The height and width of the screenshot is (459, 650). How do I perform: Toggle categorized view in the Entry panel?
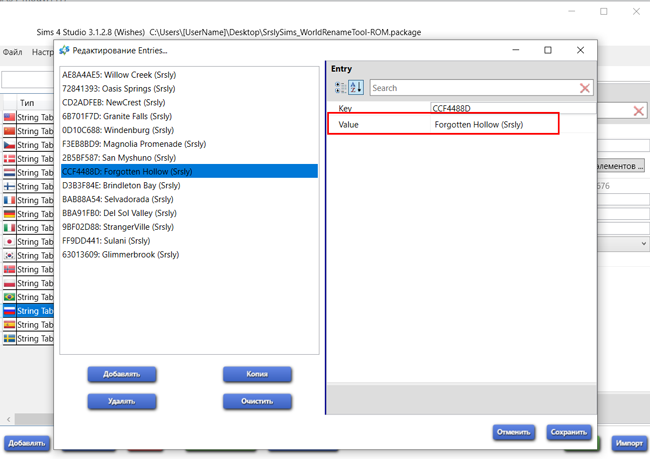pos(340,87)
